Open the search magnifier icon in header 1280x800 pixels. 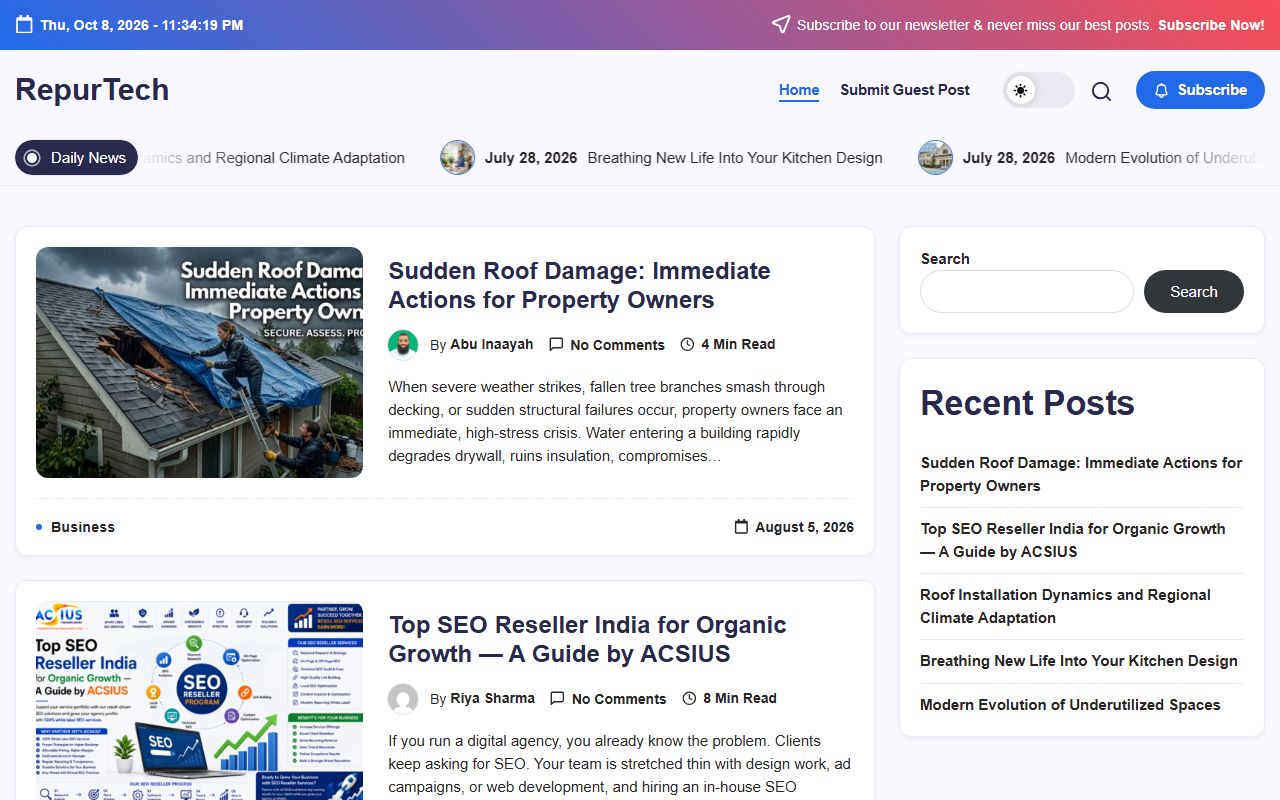click(1101, 91)
